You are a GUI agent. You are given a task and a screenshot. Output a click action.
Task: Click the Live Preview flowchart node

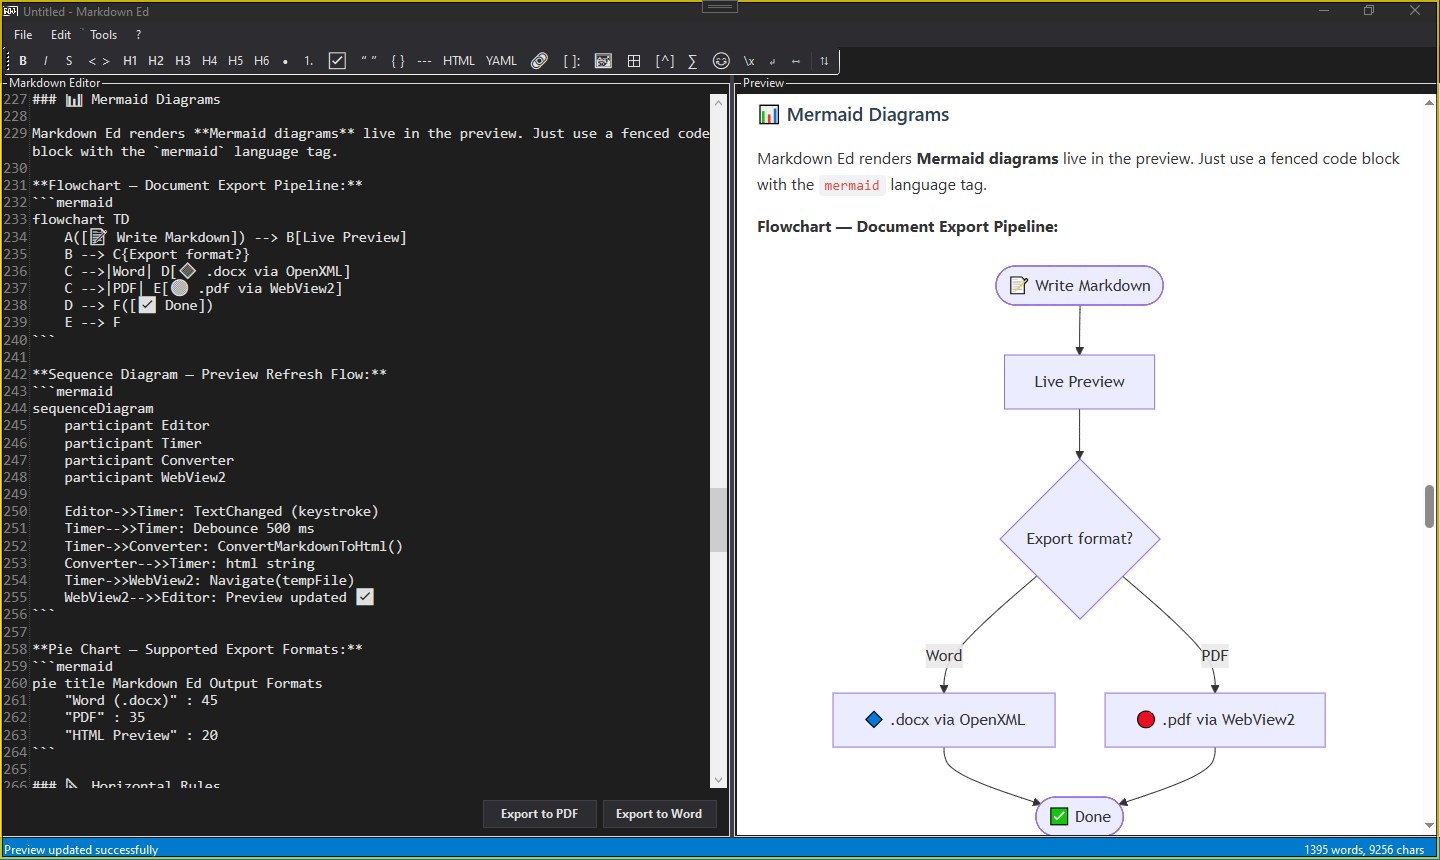click(1080, 382)
